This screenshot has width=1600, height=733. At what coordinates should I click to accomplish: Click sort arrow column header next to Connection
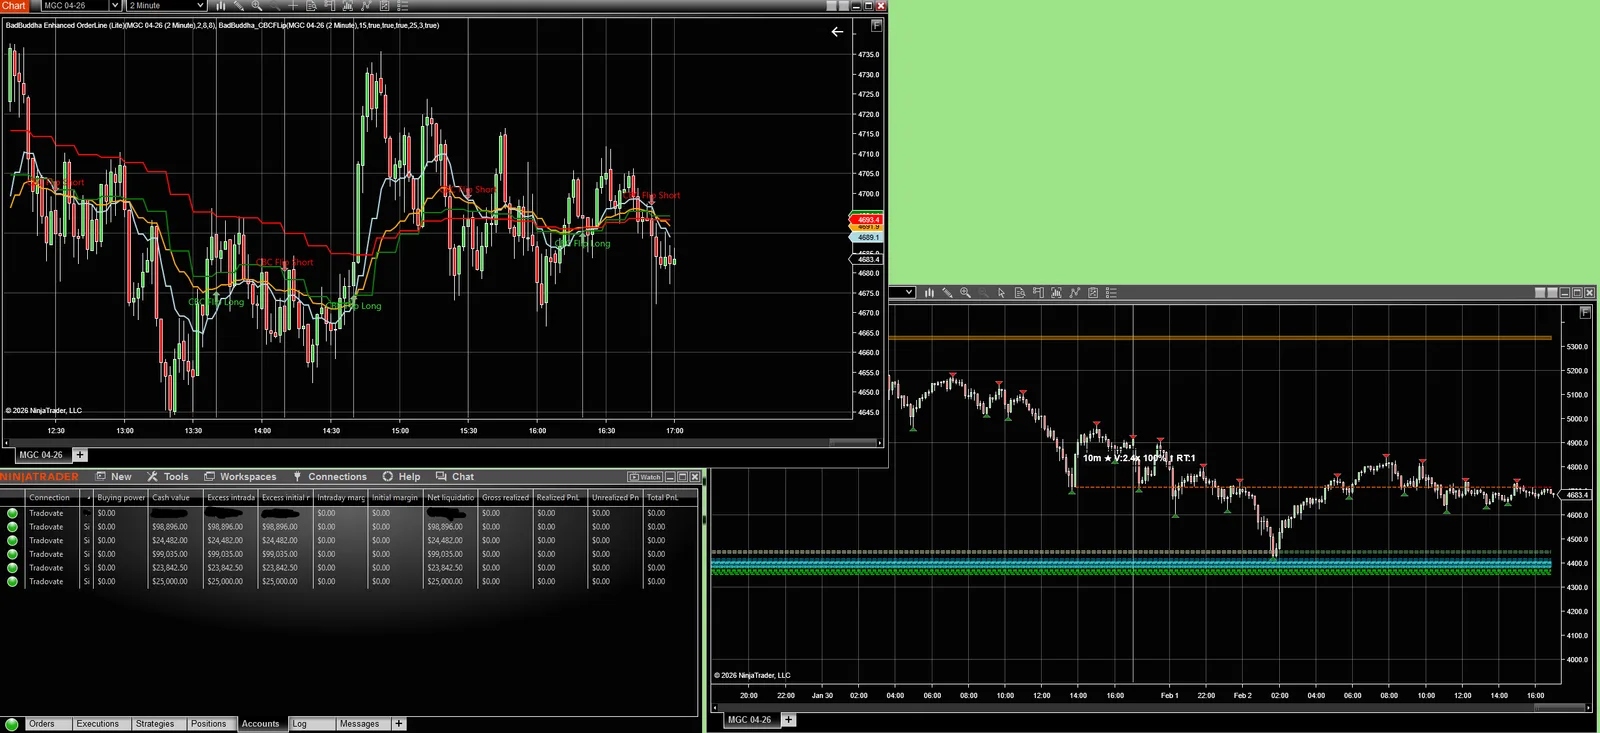point(88,497)
